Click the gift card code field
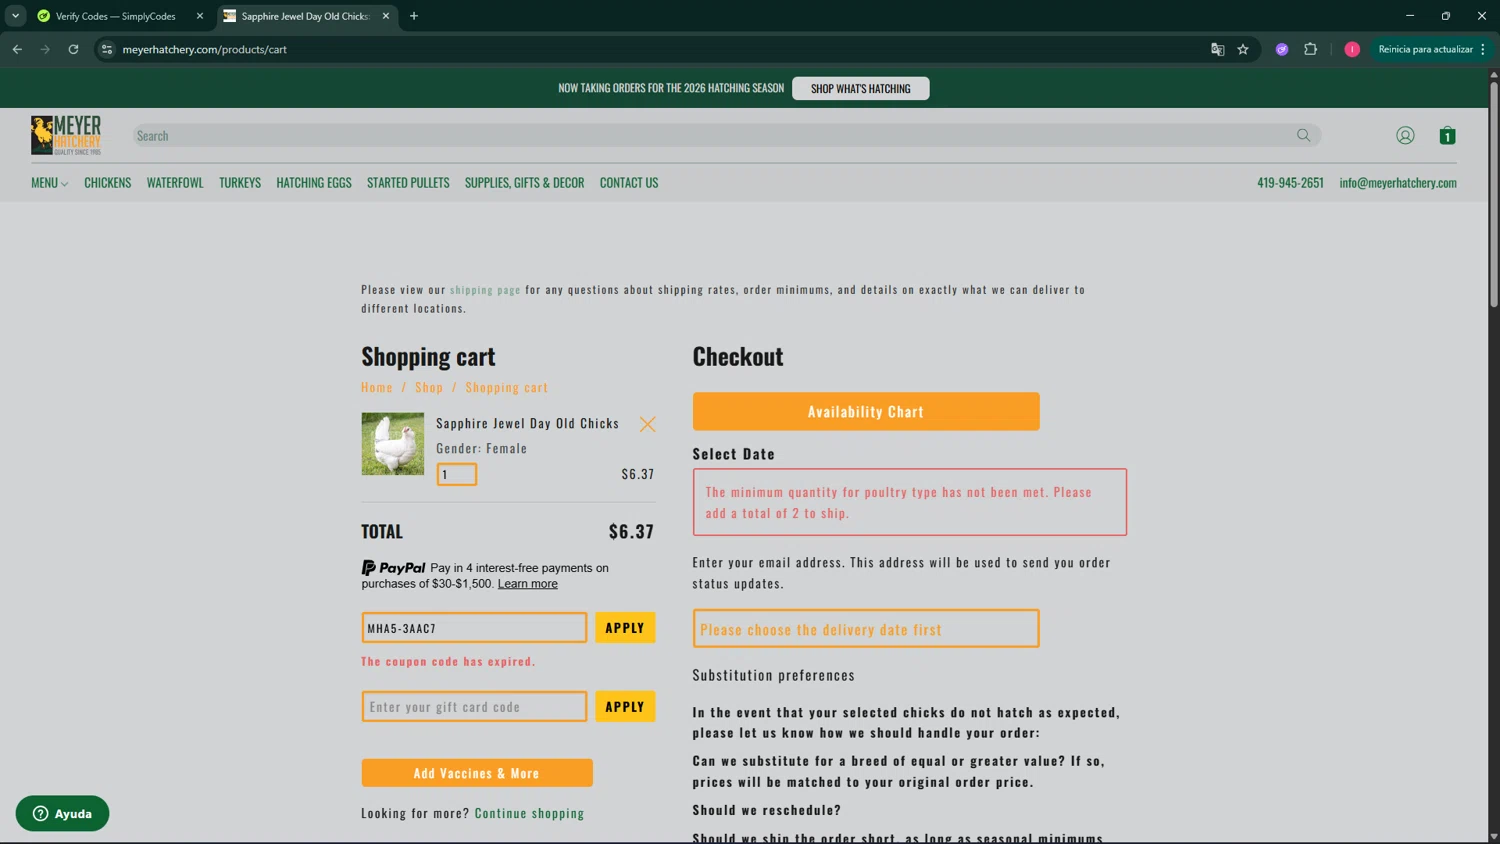The image size is (1500, 844). click(474, 706)
